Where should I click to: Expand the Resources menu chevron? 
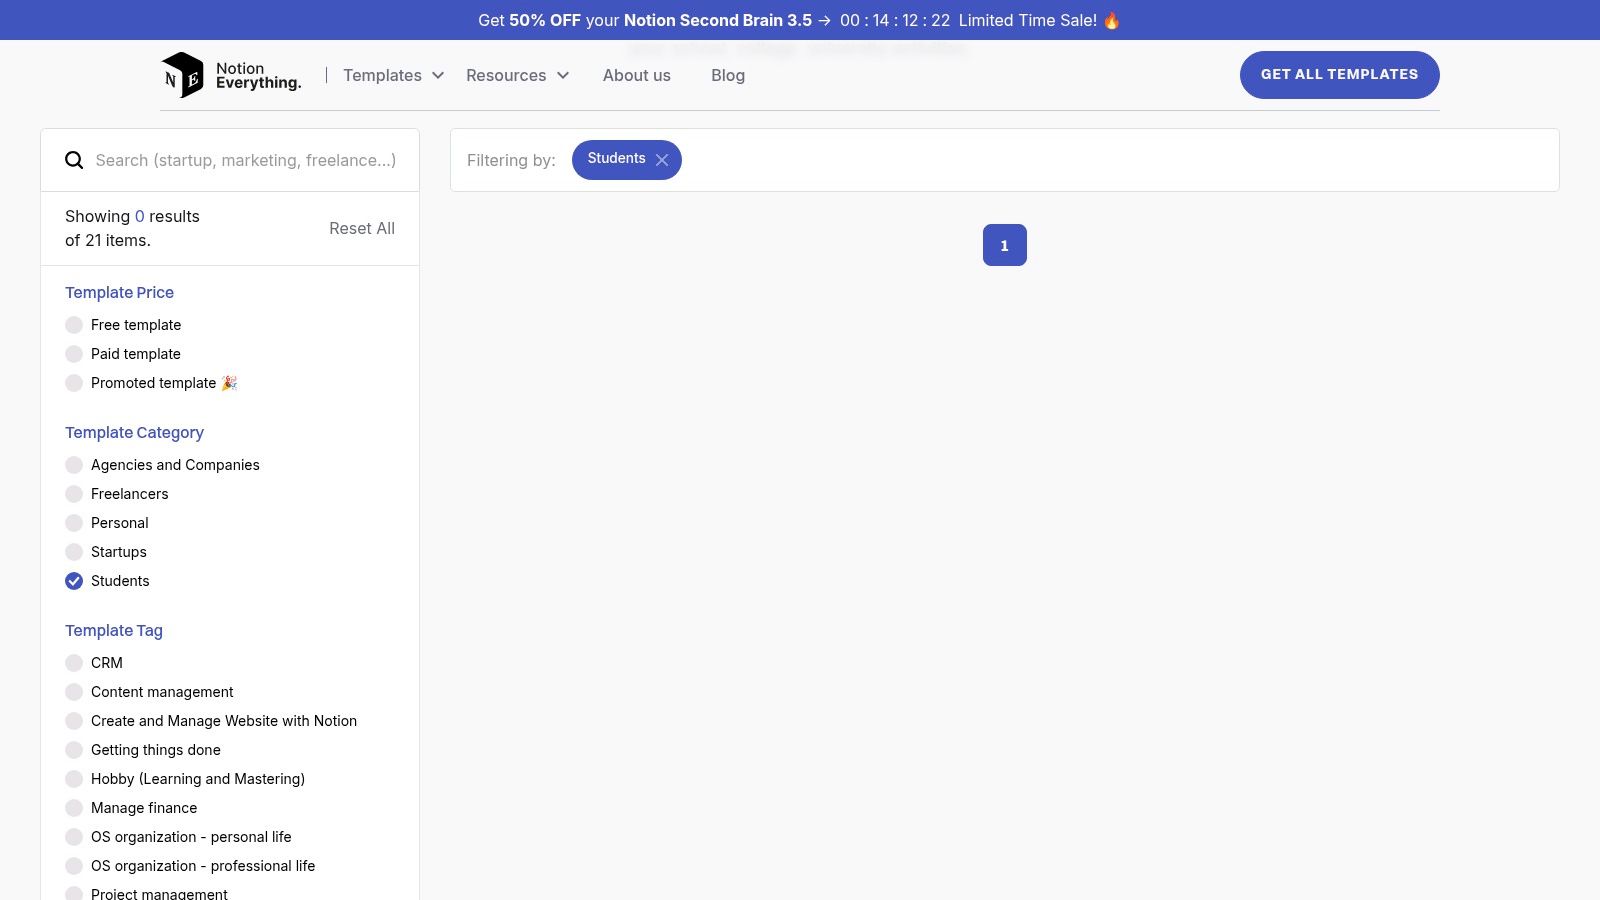click(x=563, y=75)
